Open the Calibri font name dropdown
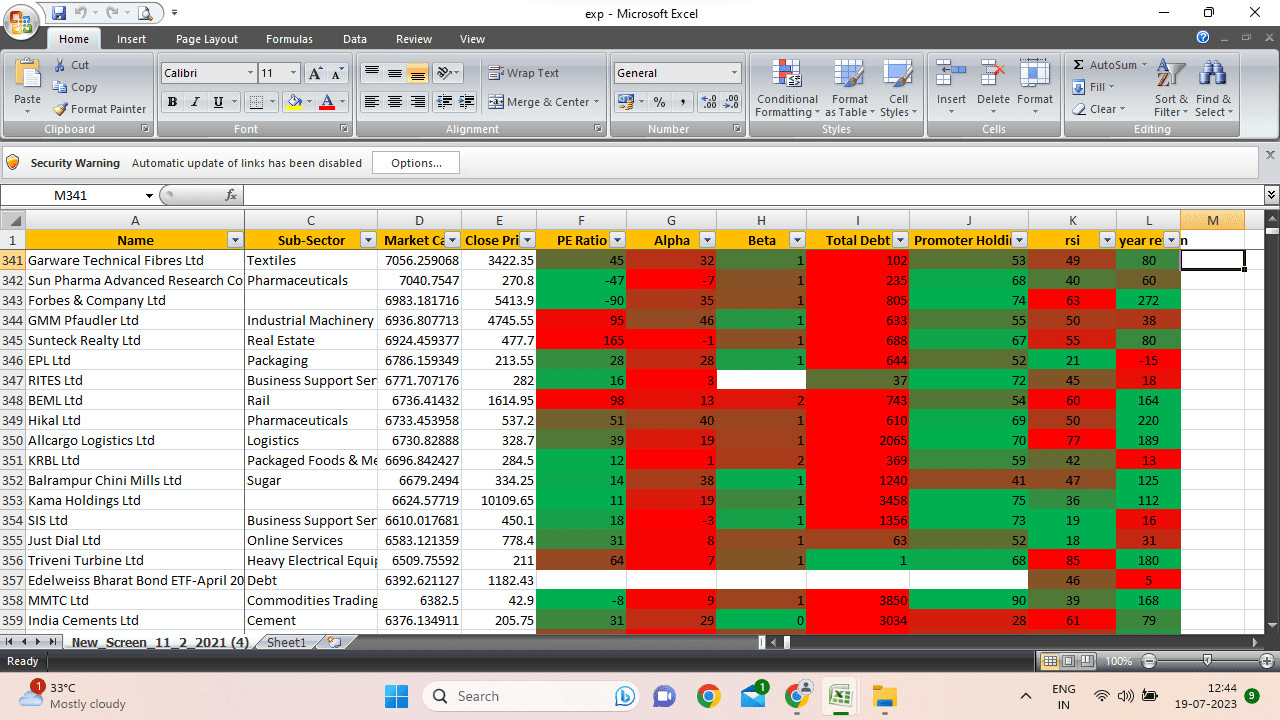 click(x=250, y=73)
